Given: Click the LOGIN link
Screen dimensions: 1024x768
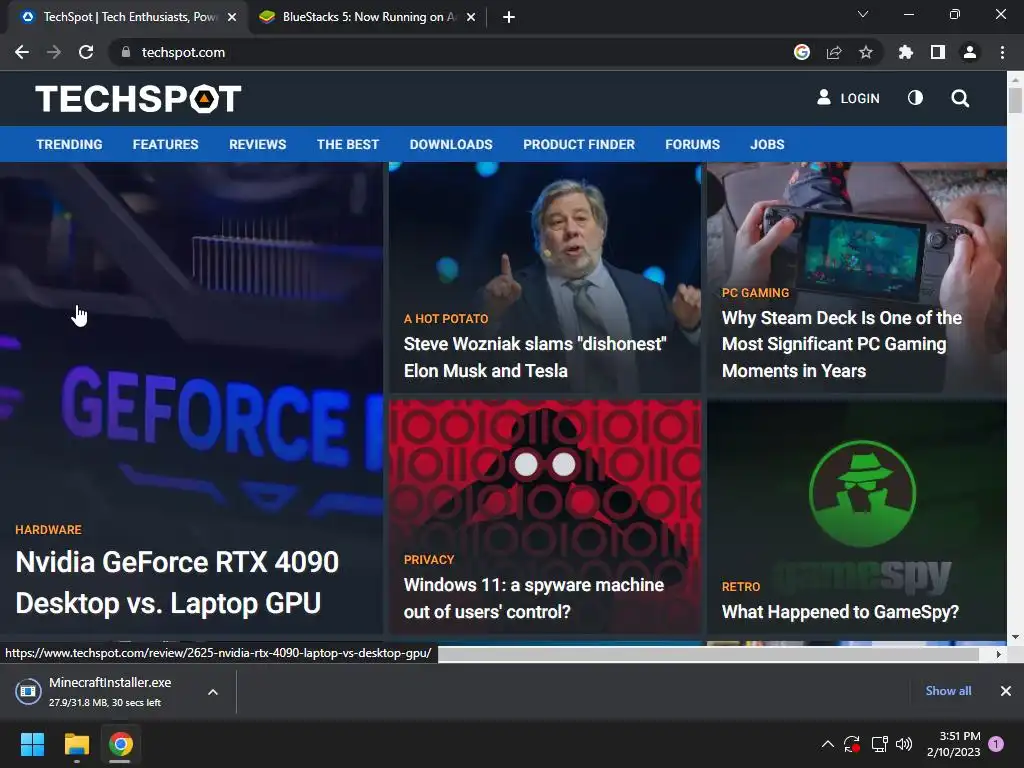Looking at the screenshot, I should [x=848, y=98].
